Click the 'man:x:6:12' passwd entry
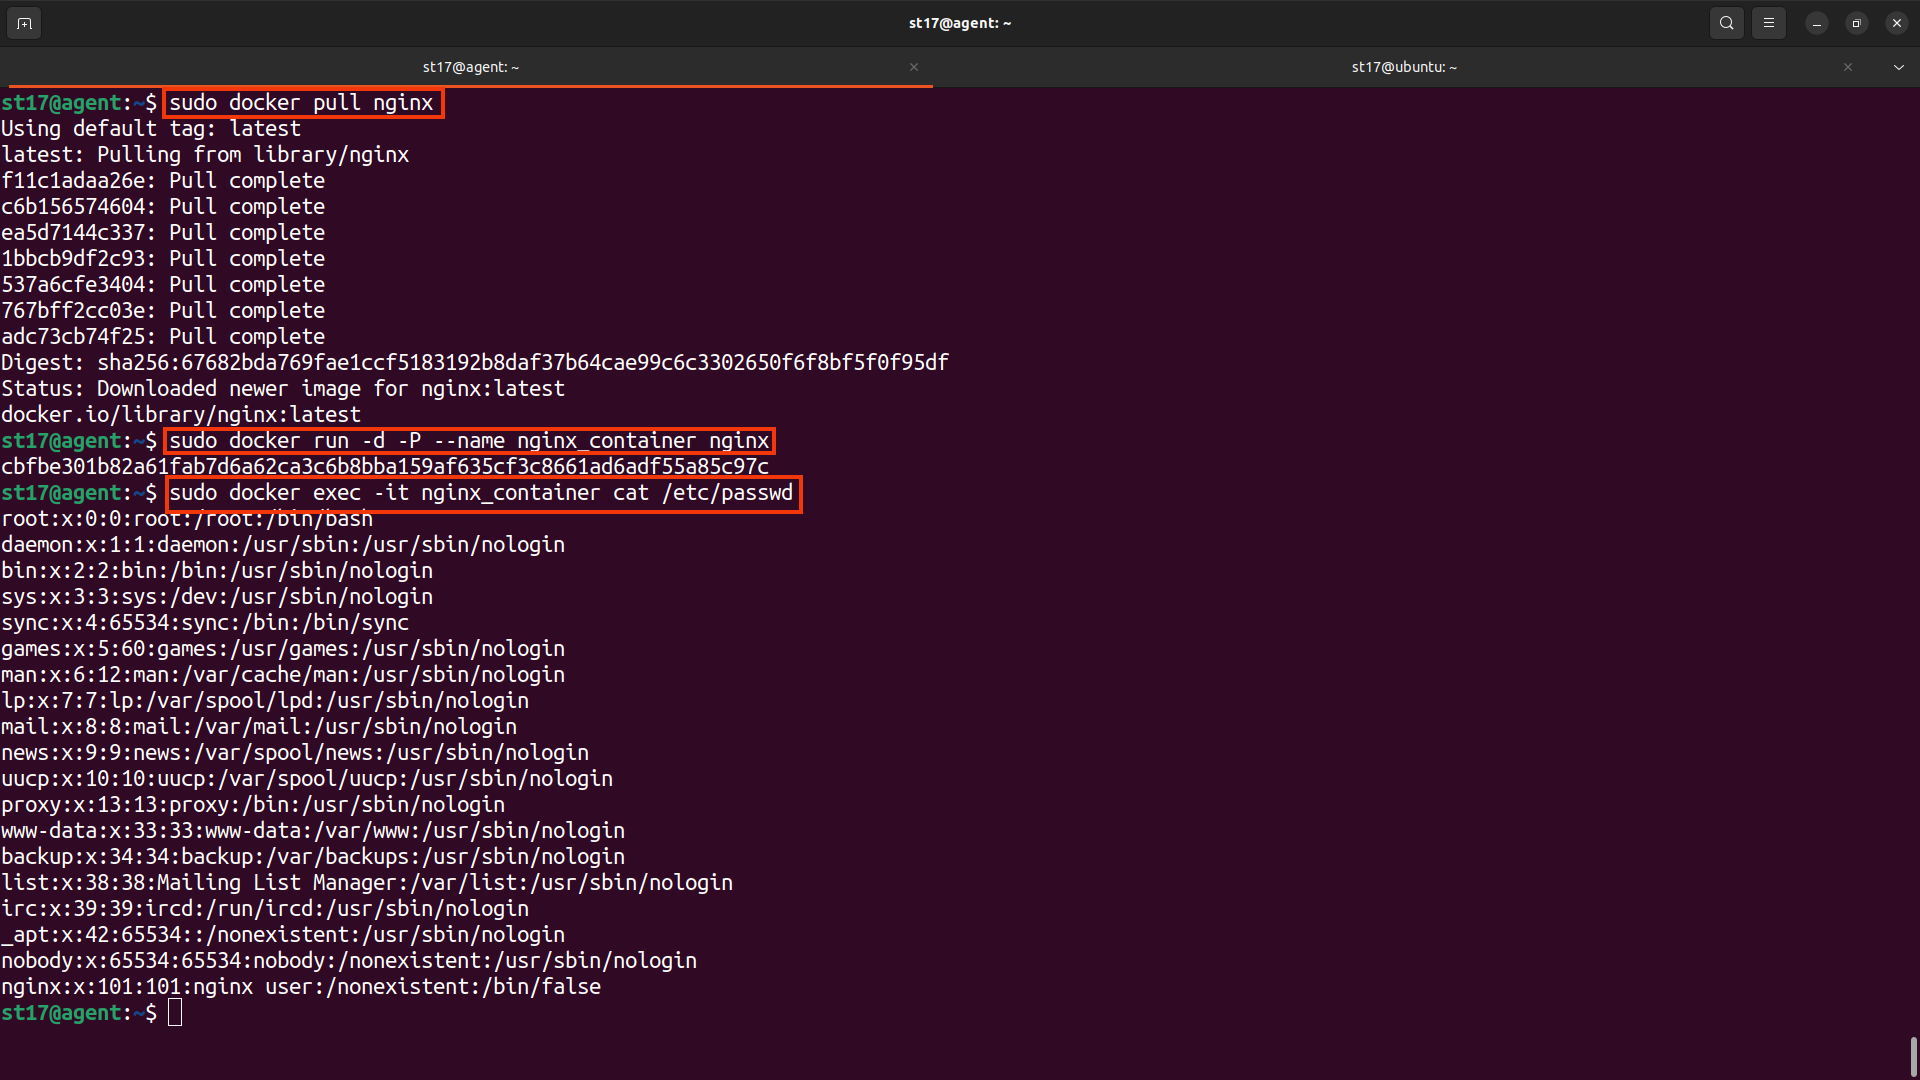The image size is (1920, 1080). click(x=283, y=675)
